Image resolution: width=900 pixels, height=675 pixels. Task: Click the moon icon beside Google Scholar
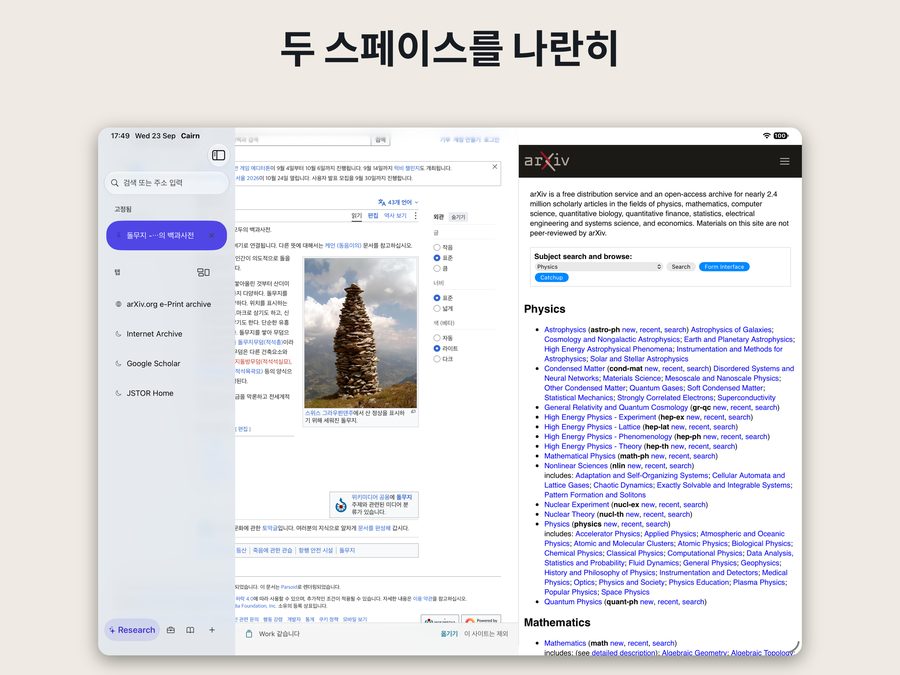[x=118, y=363]
